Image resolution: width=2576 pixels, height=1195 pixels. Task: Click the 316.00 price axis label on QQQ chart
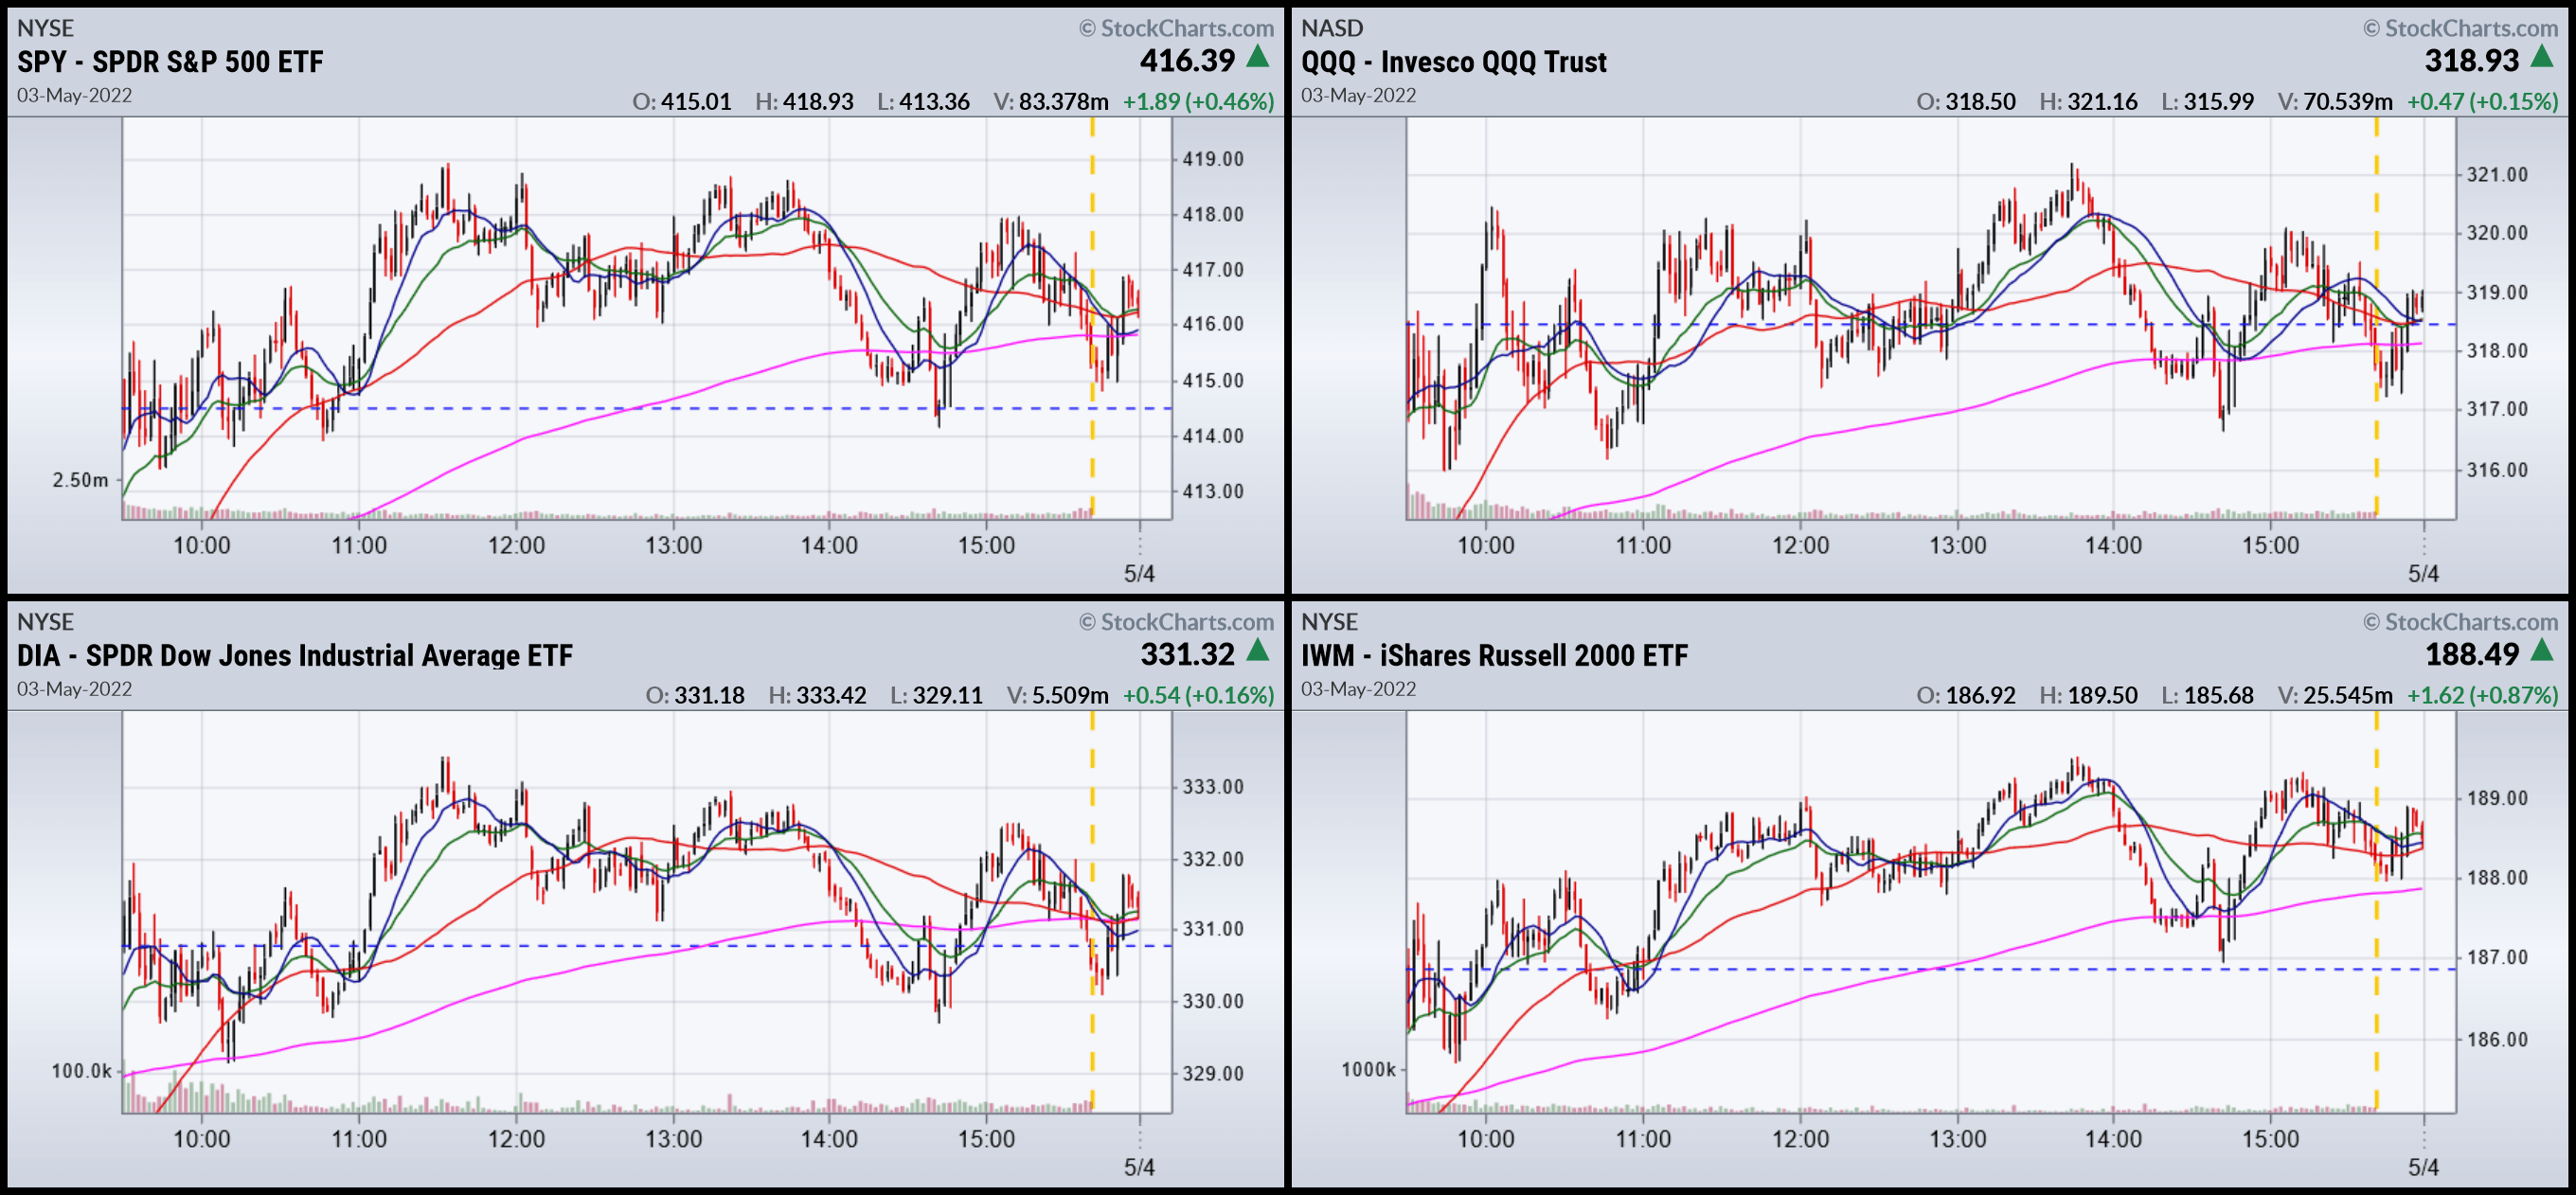tap(2497, 469)
